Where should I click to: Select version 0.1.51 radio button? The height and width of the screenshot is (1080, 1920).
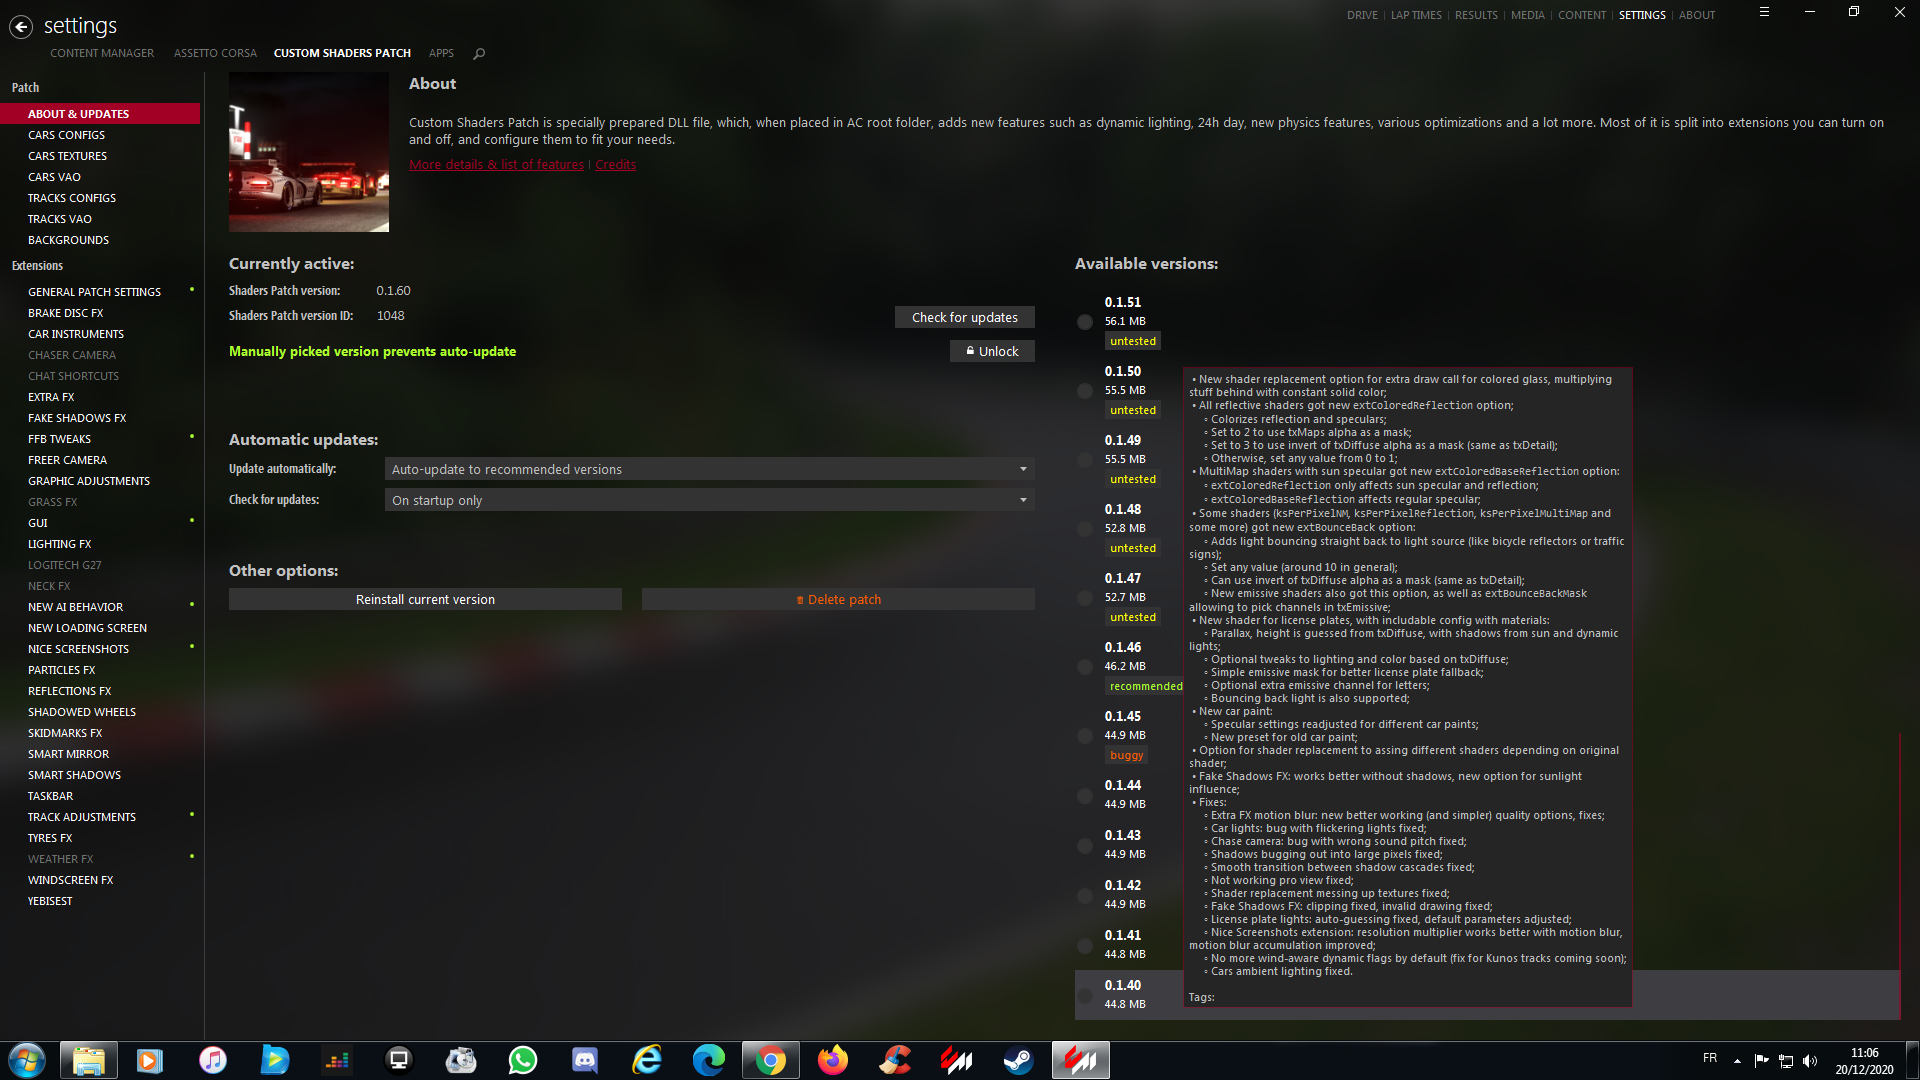pyautogui.click(x=1085, y=322)
